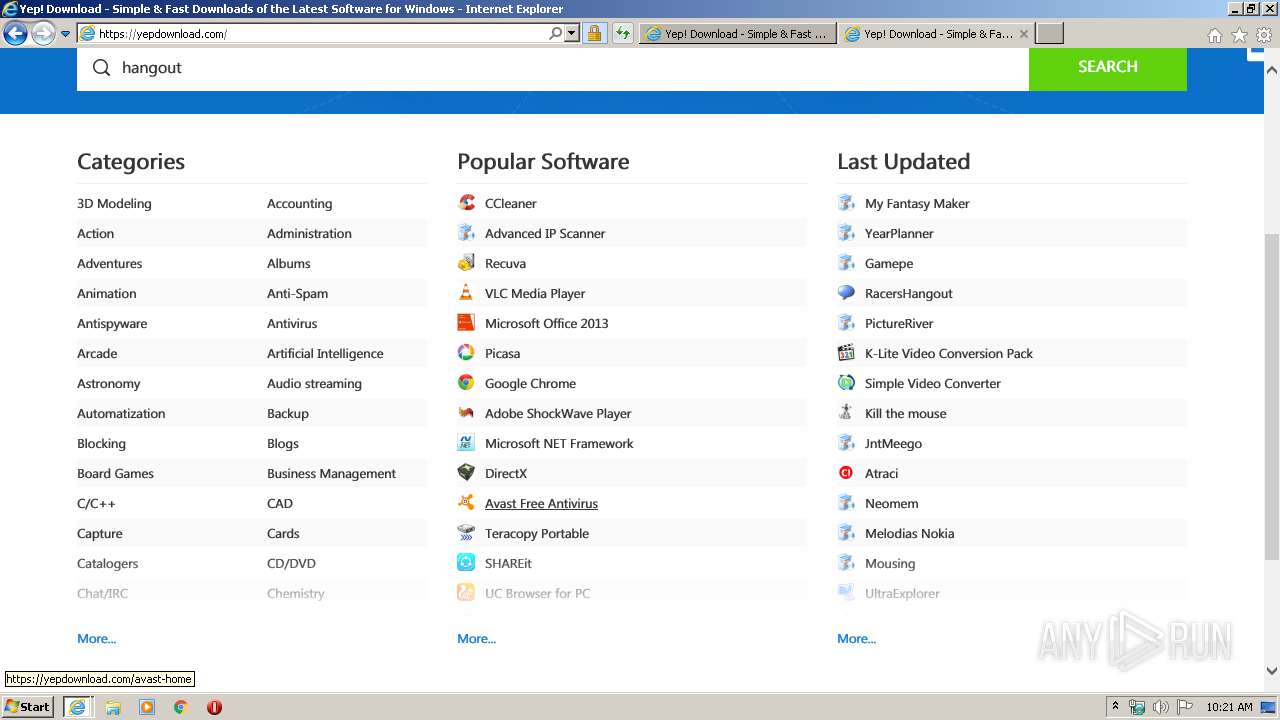1280x720 pixels.
Task: Click Internet Explorer in the taskbar
Action: [x=77, y=707]
